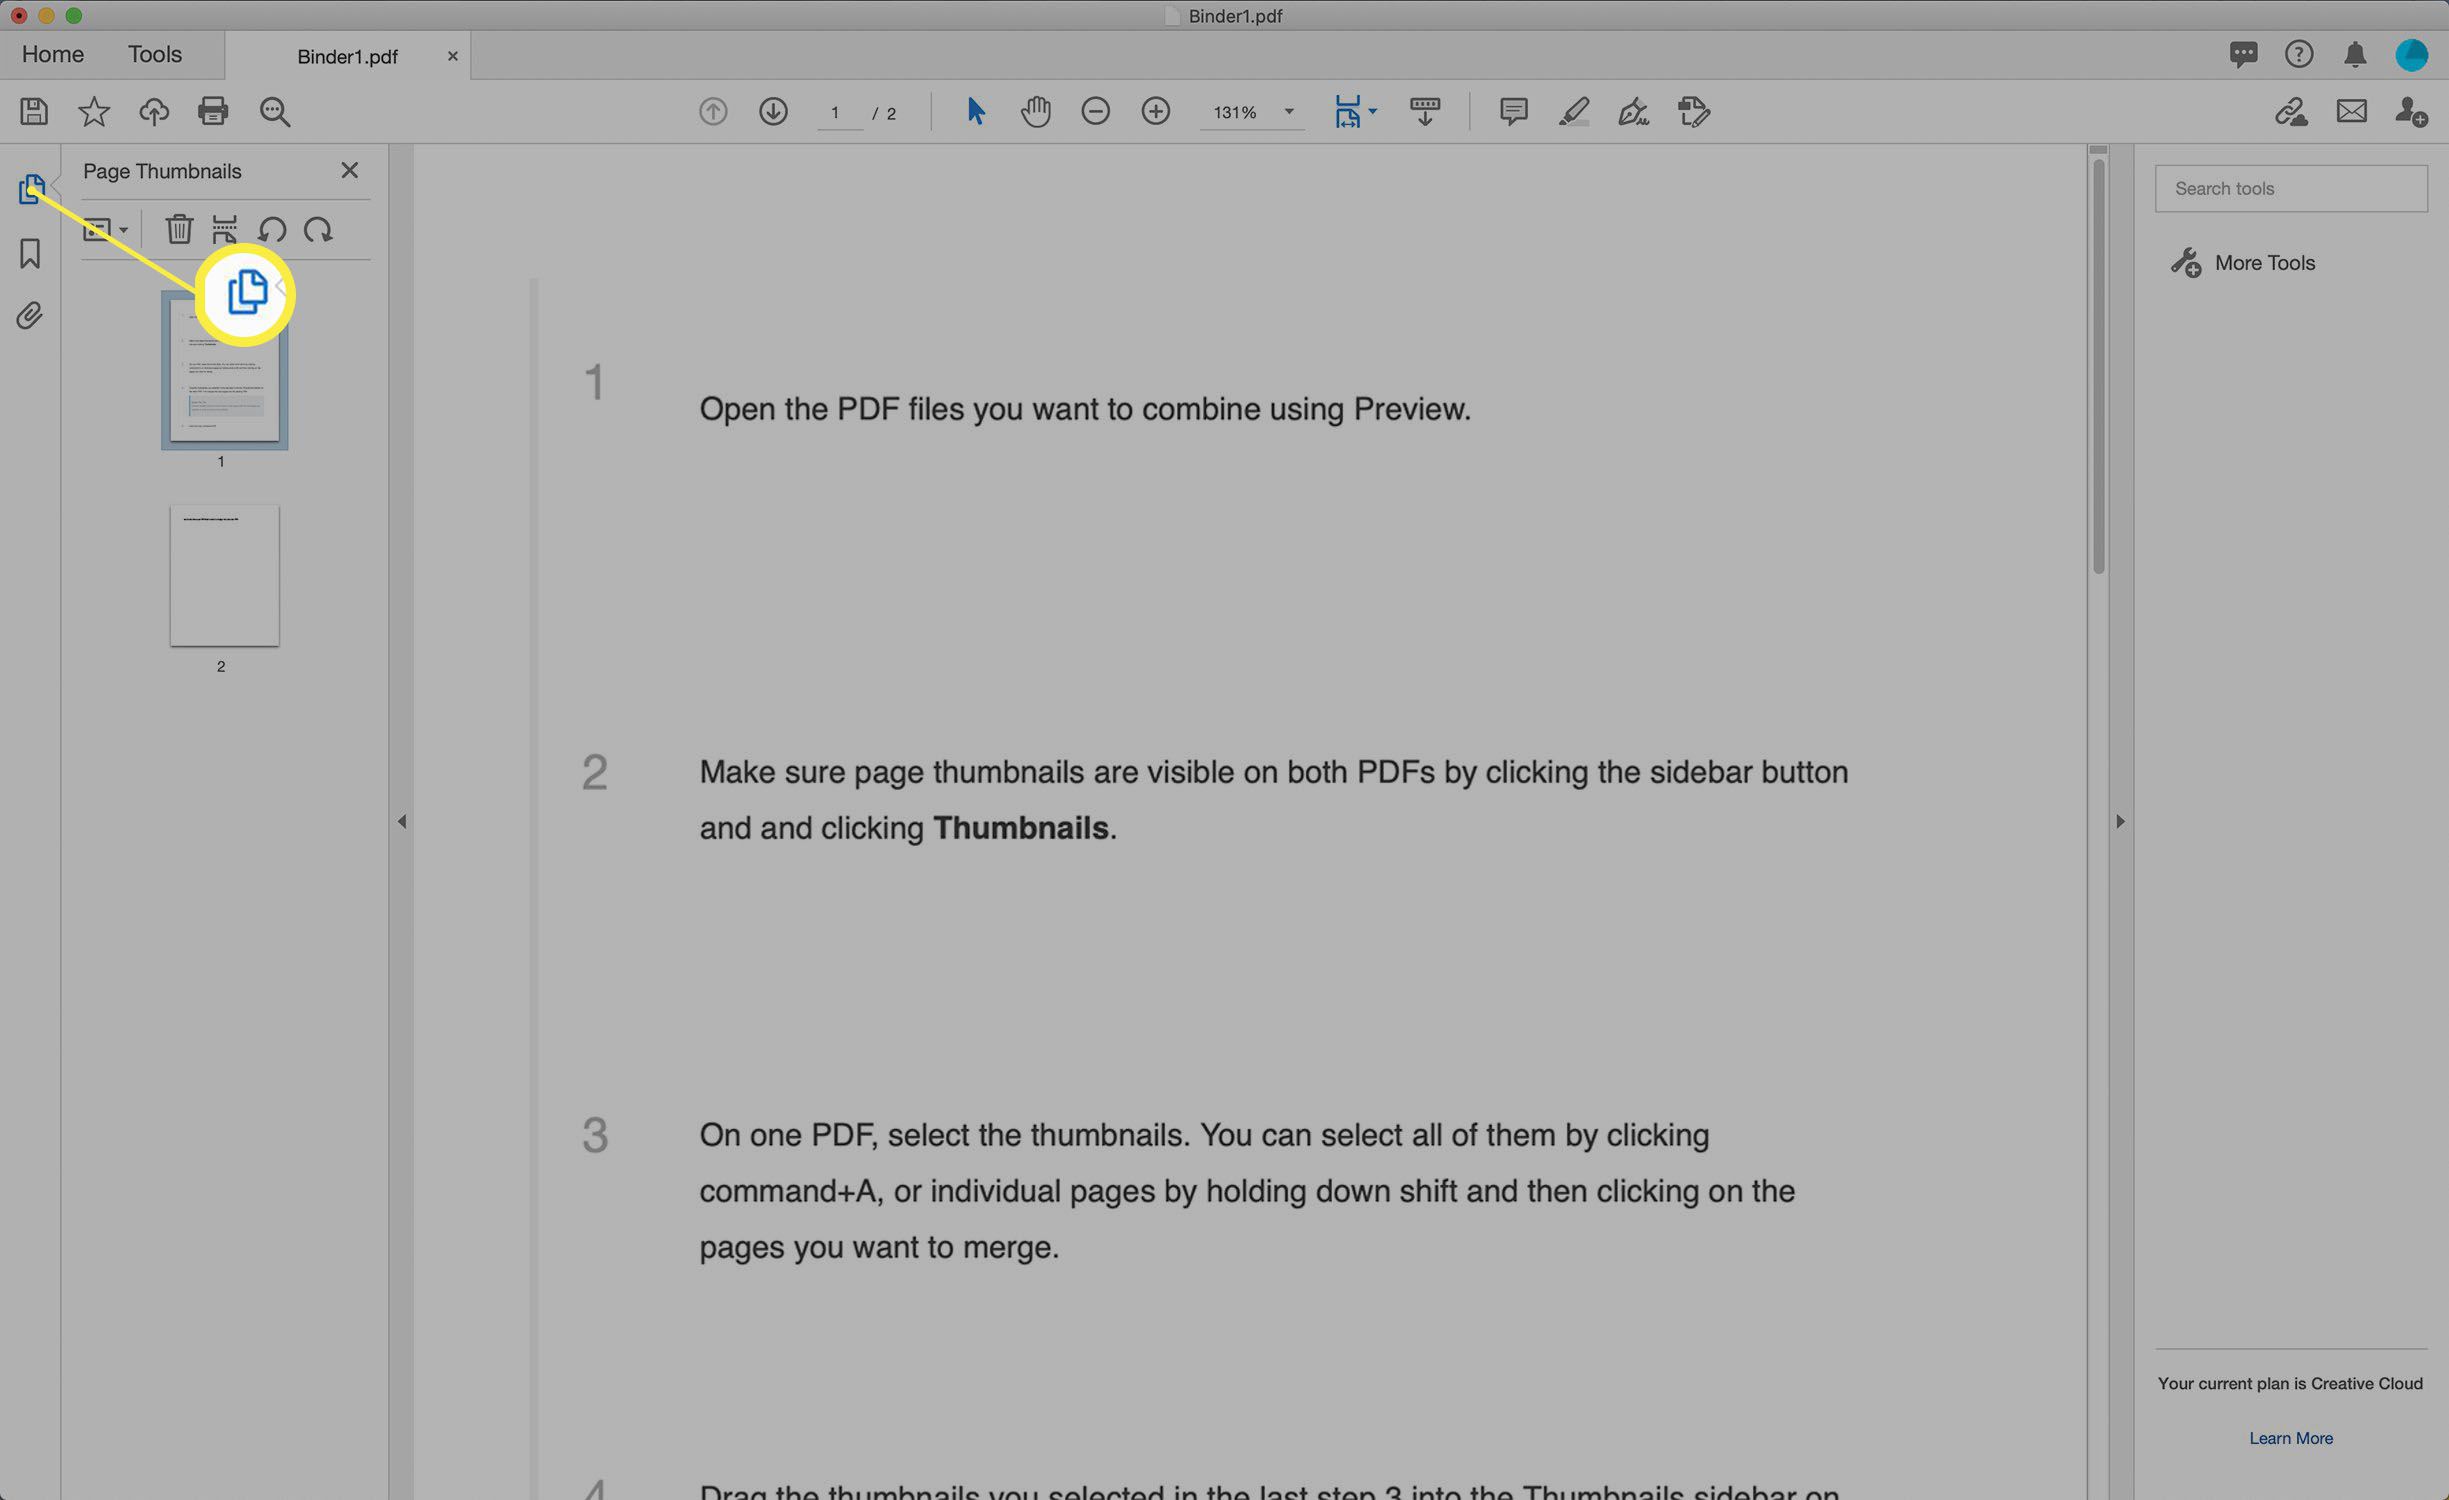Select the Hand/Pan tool

pos(1034,110)
